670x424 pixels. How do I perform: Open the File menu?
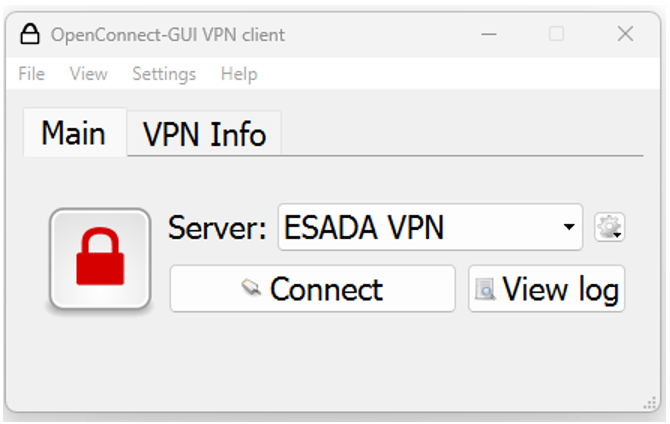(x=31, y=74)
